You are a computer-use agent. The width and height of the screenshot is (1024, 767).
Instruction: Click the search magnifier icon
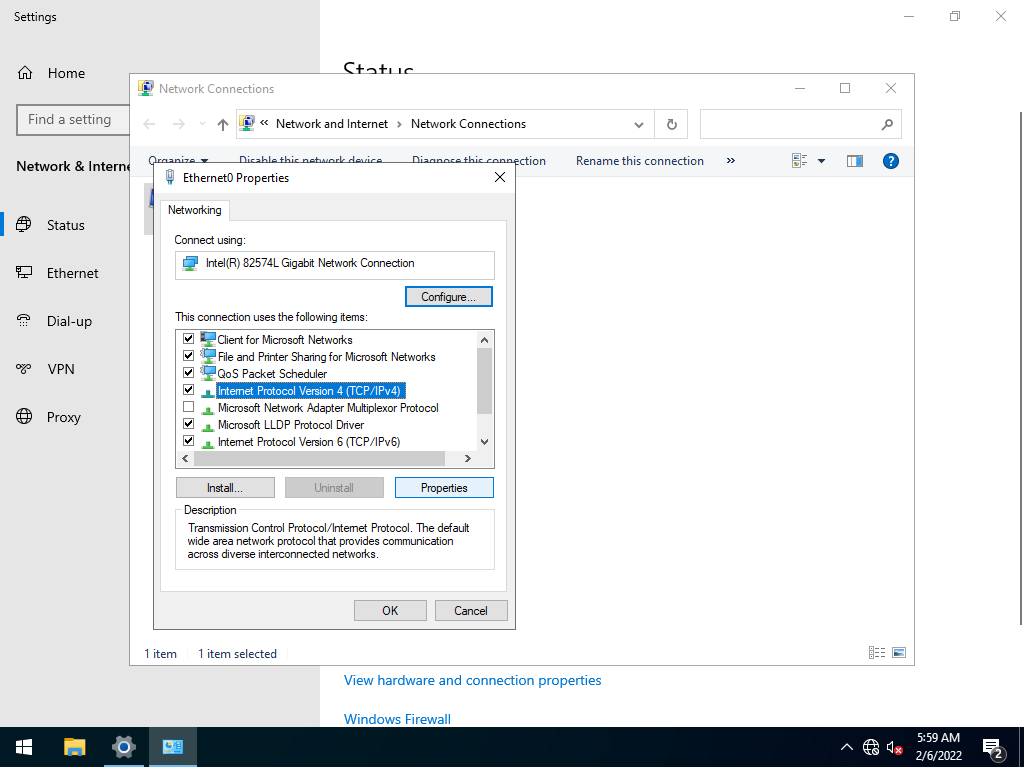(887, 124)
